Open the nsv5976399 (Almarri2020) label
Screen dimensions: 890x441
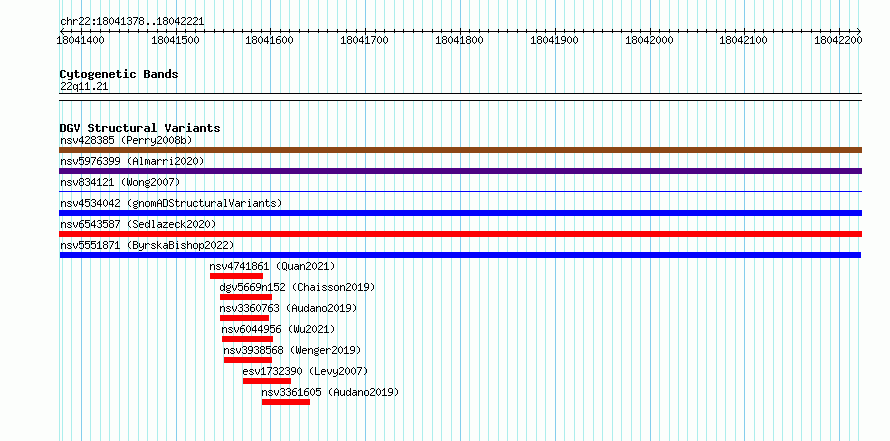click(x=132, y=161)
